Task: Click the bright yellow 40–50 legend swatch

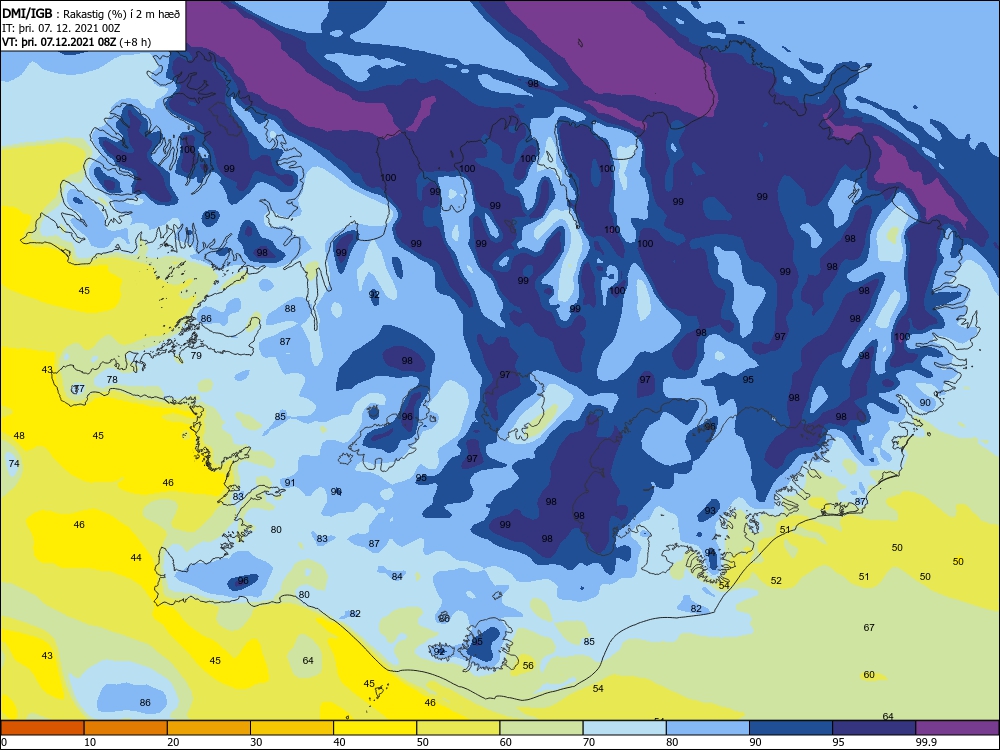Action: 375,728
